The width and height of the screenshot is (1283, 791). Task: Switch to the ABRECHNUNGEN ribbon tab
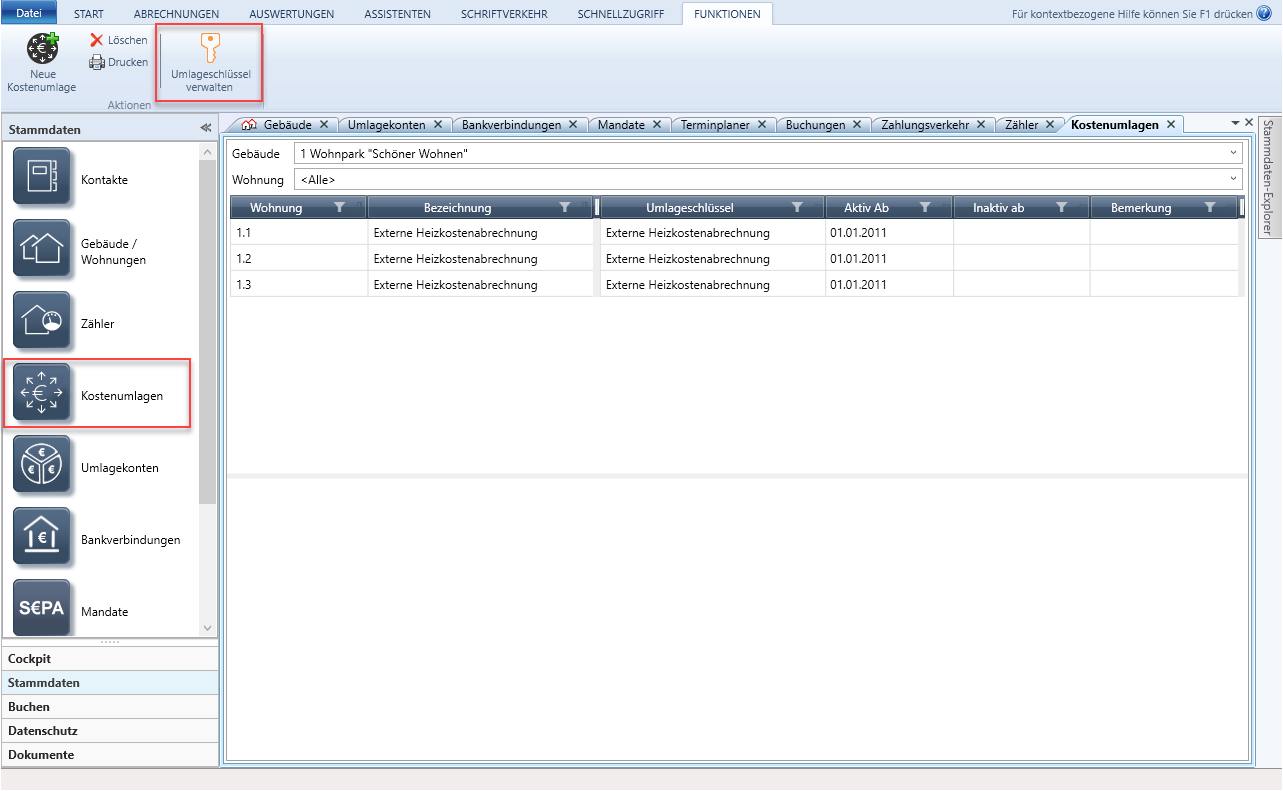[176, 14]
